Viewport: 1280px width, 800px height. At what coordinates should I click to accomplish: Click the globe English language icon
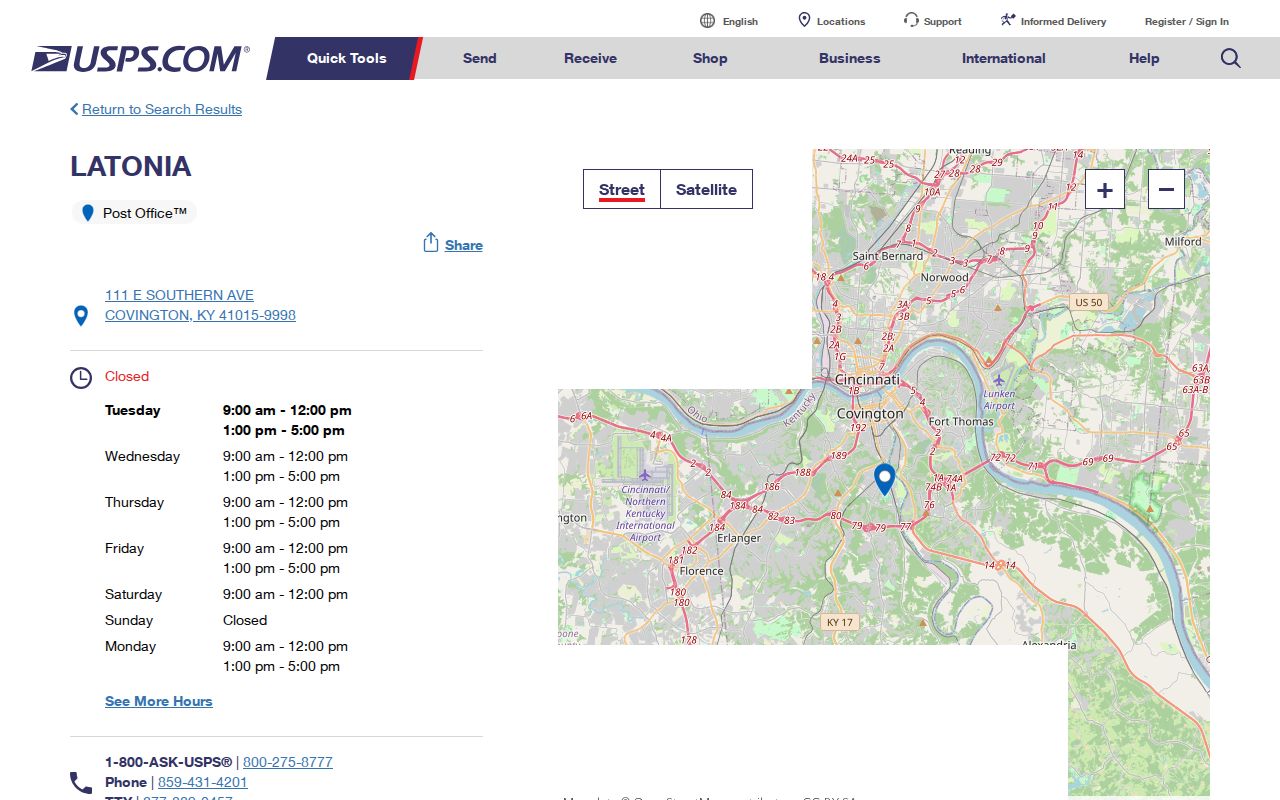707,21
